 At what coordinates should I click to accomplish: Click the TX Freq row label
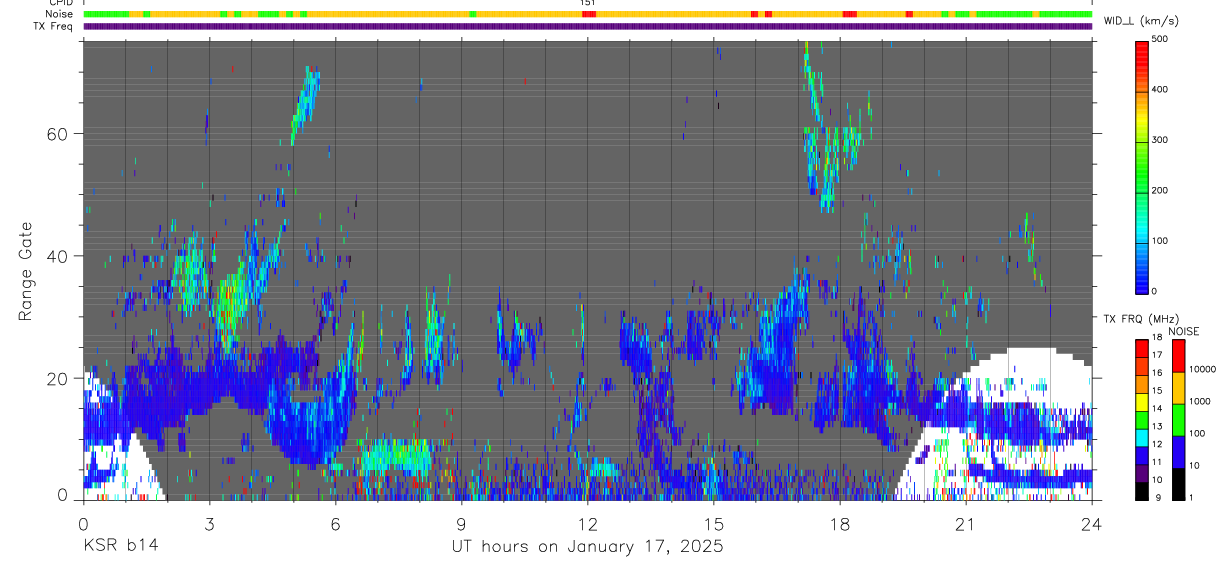coord(54,26)
